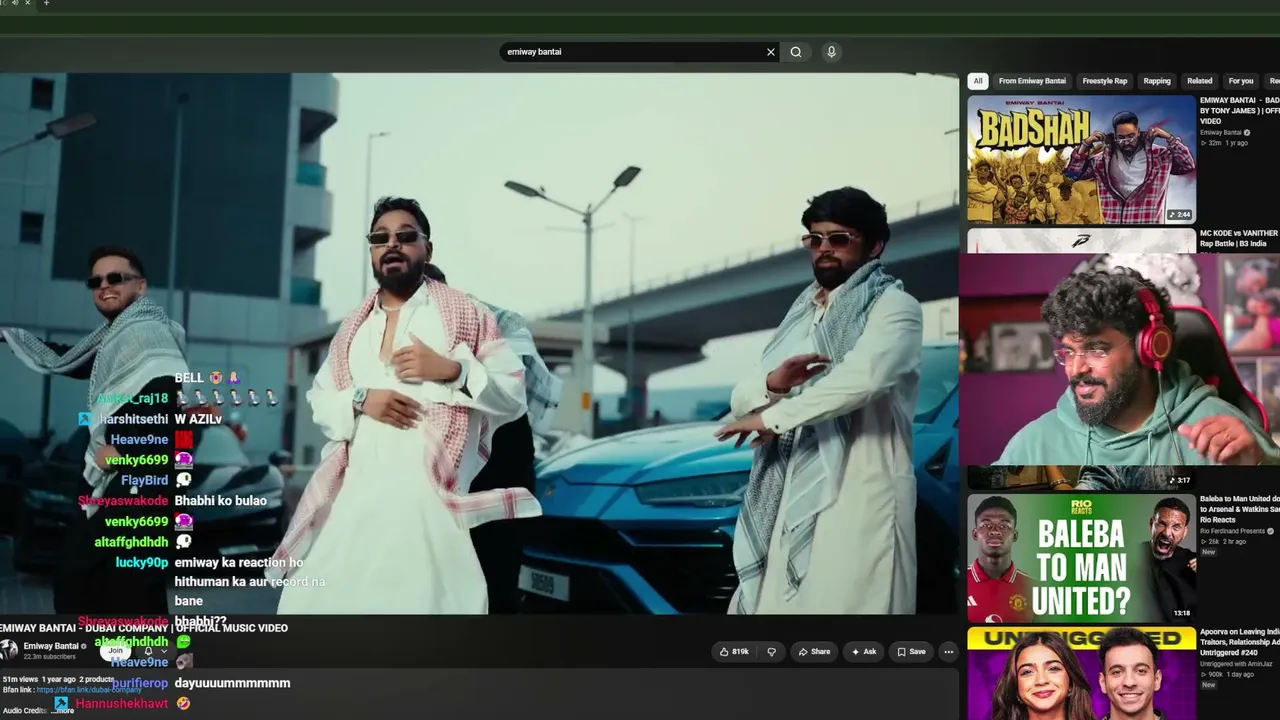The image size is (1280, 720).
Task: Open Emiway Bantai channel avatar
Action: (9, 650)
